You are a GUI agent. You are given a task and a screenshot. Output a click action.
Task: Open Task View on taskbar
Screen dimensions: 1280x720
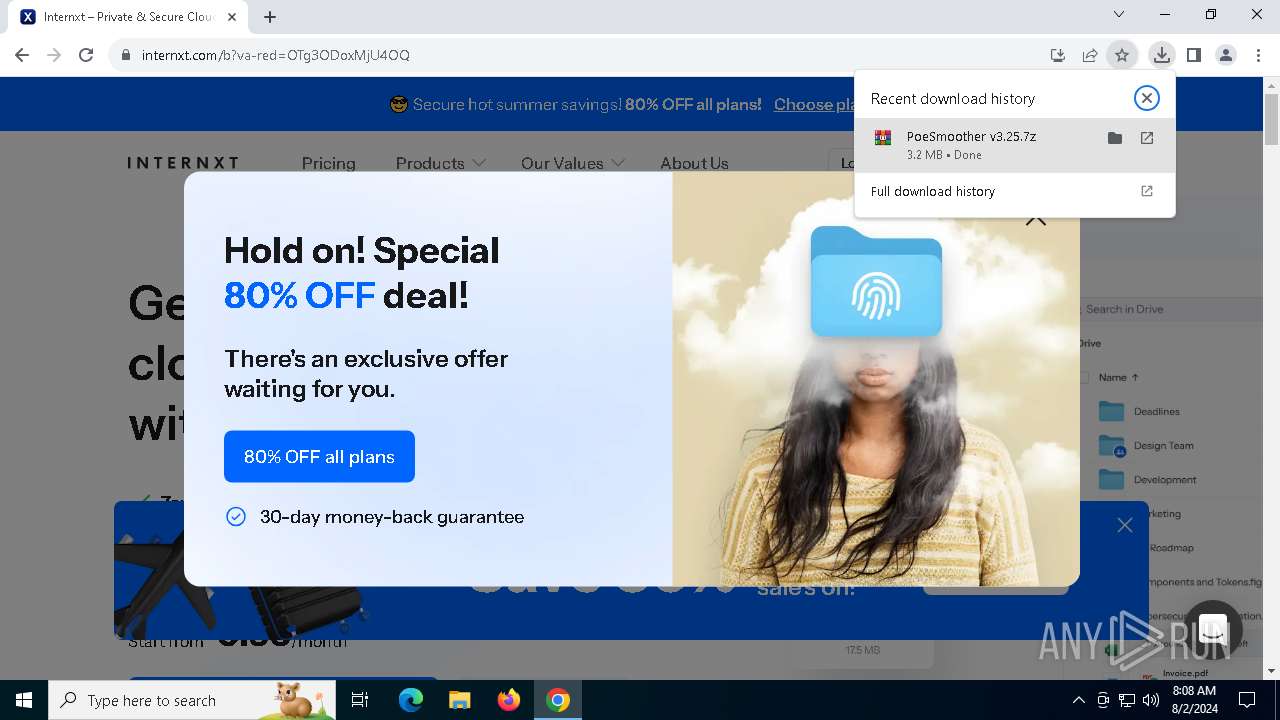tap(360, 700)
